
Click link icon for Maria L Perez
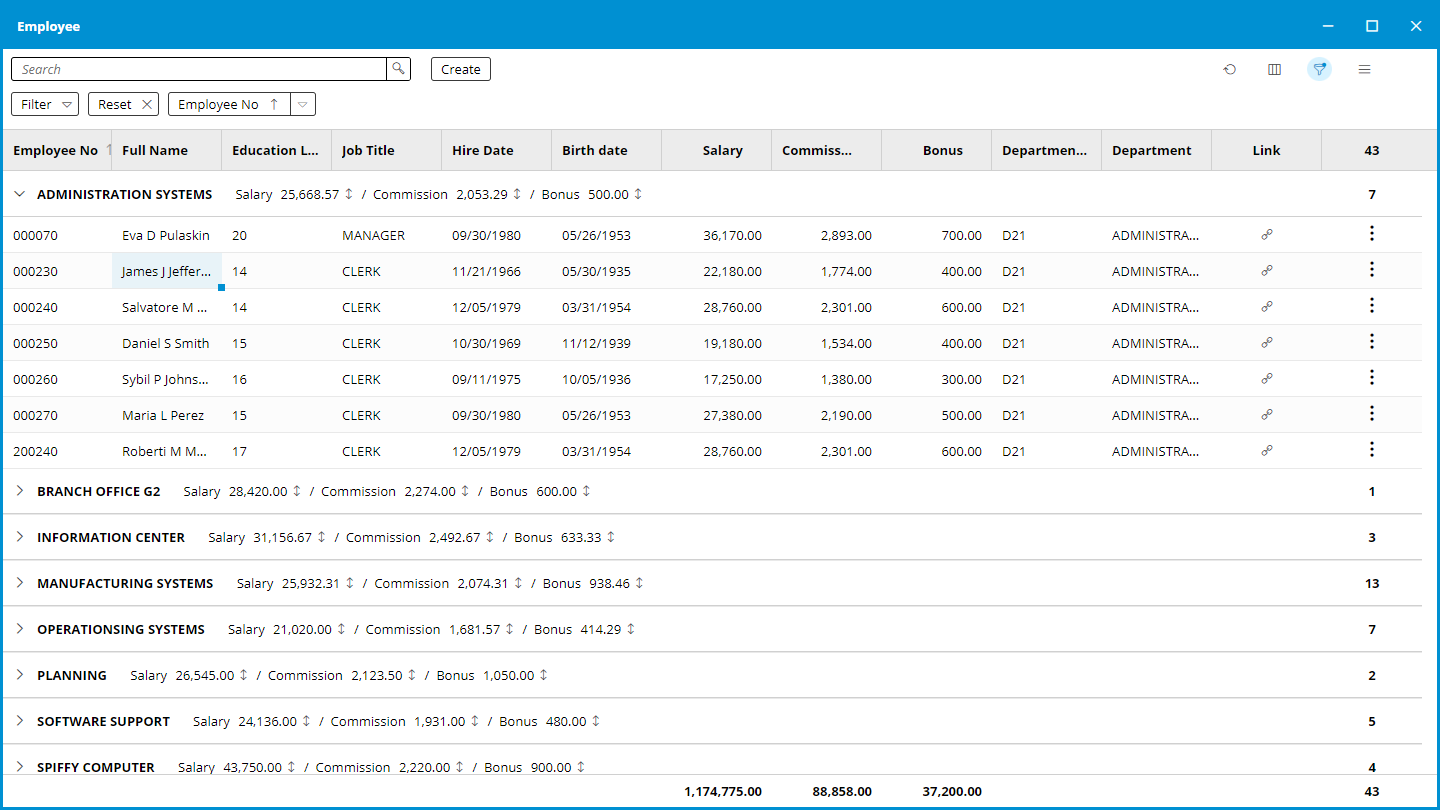1266,415
